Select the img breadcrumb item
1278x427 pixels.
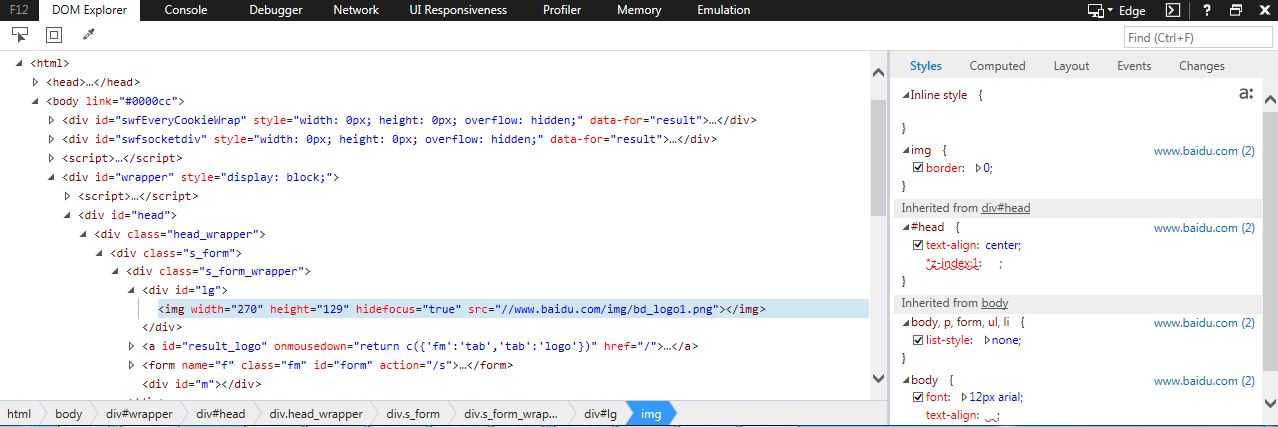(x=651, y=414)
